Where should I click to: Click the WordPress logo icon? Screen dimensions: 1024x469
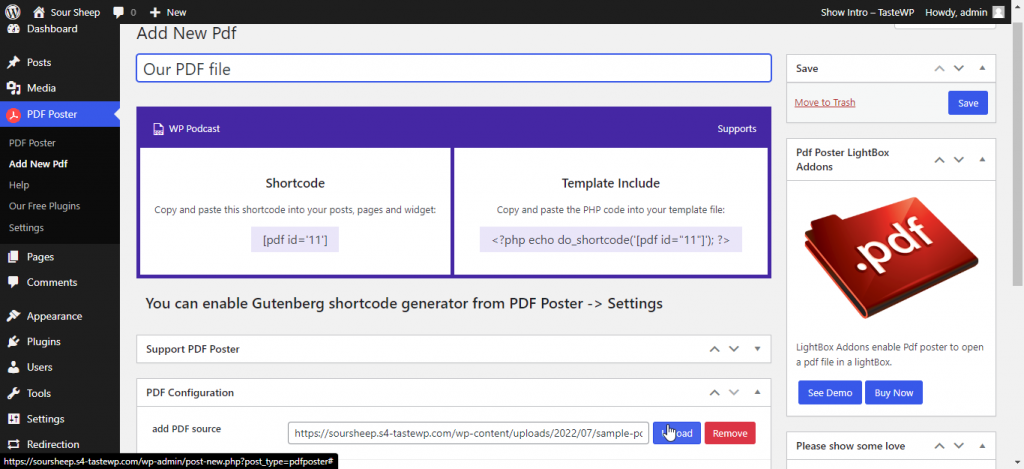[x=13, y=12]
